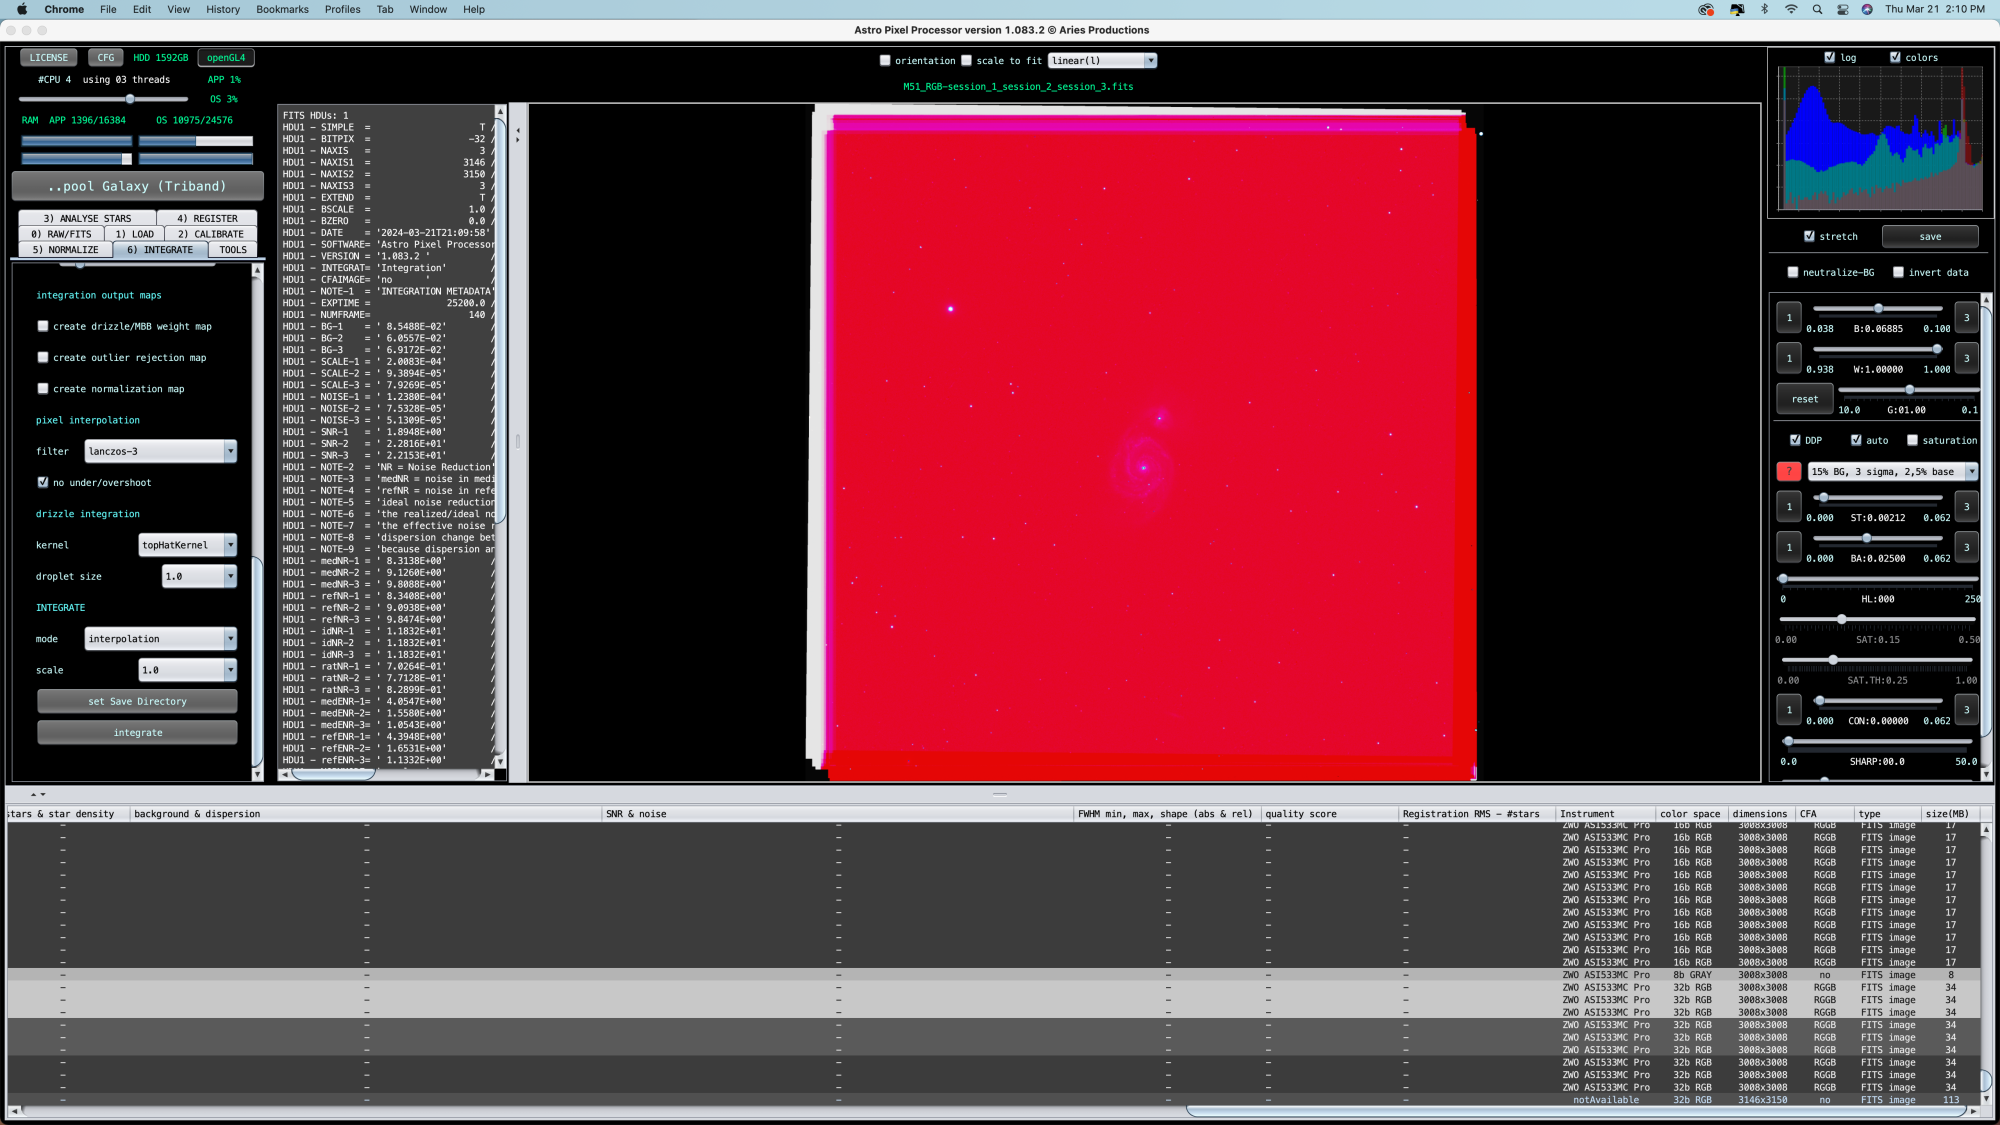This screenshot has height=1125, width=2000.
Task: Enable the neutralize-BG checkbox
Action: pos(1793,271)
